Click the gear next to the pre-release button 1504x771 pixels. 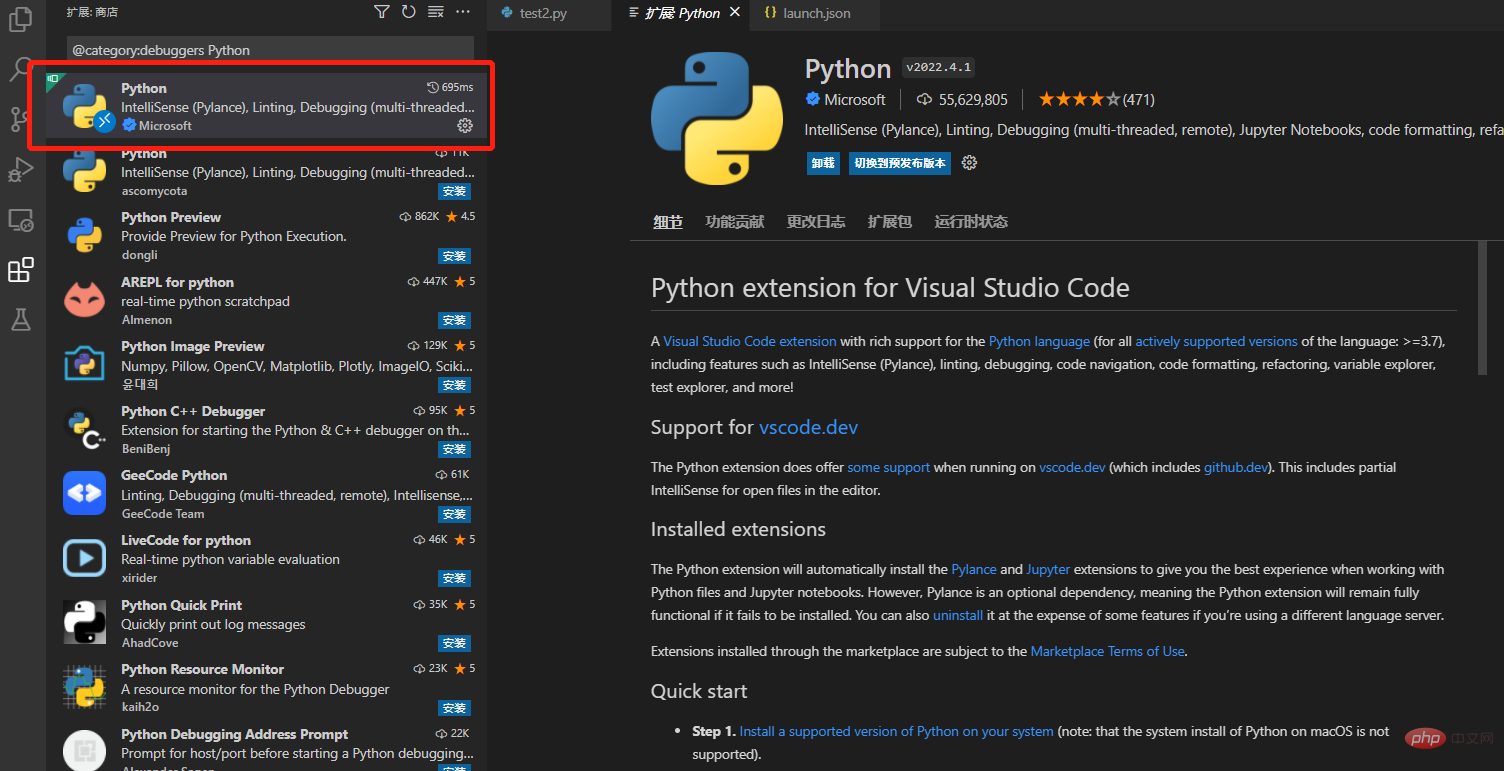click(968, 163)
